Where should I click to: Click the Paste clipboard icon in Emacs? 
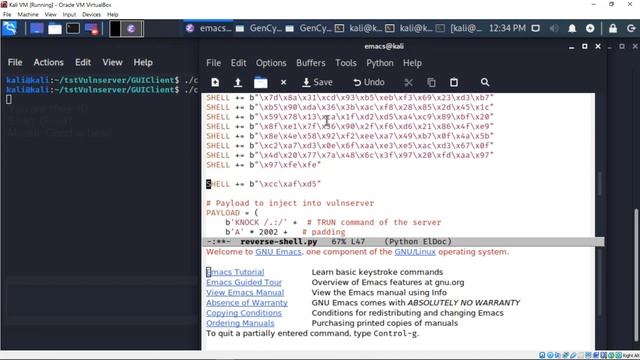coord(454,82)
